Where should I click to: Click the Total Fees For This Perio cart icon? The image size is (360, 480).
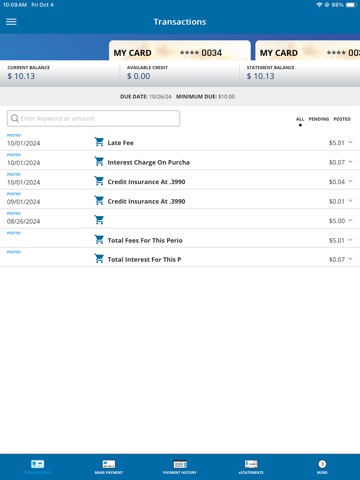pos(99,240)
